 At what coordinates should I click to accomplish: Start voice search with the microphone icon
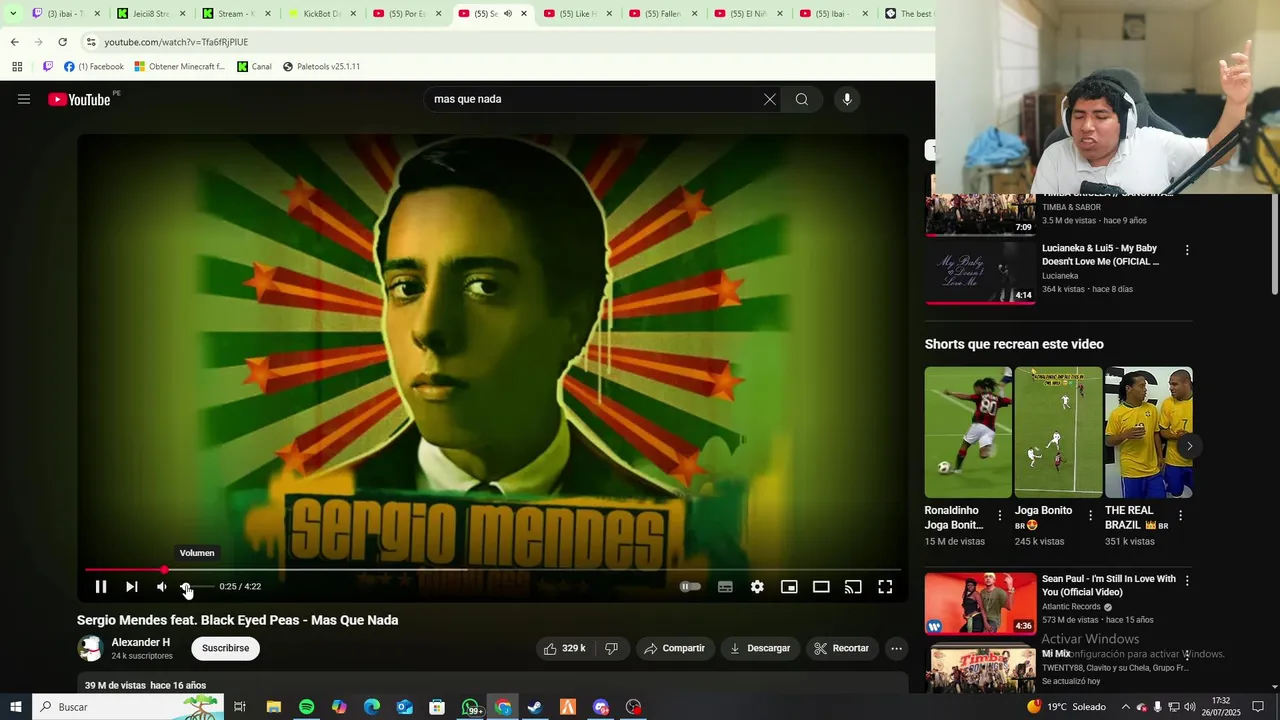[847, 99]
